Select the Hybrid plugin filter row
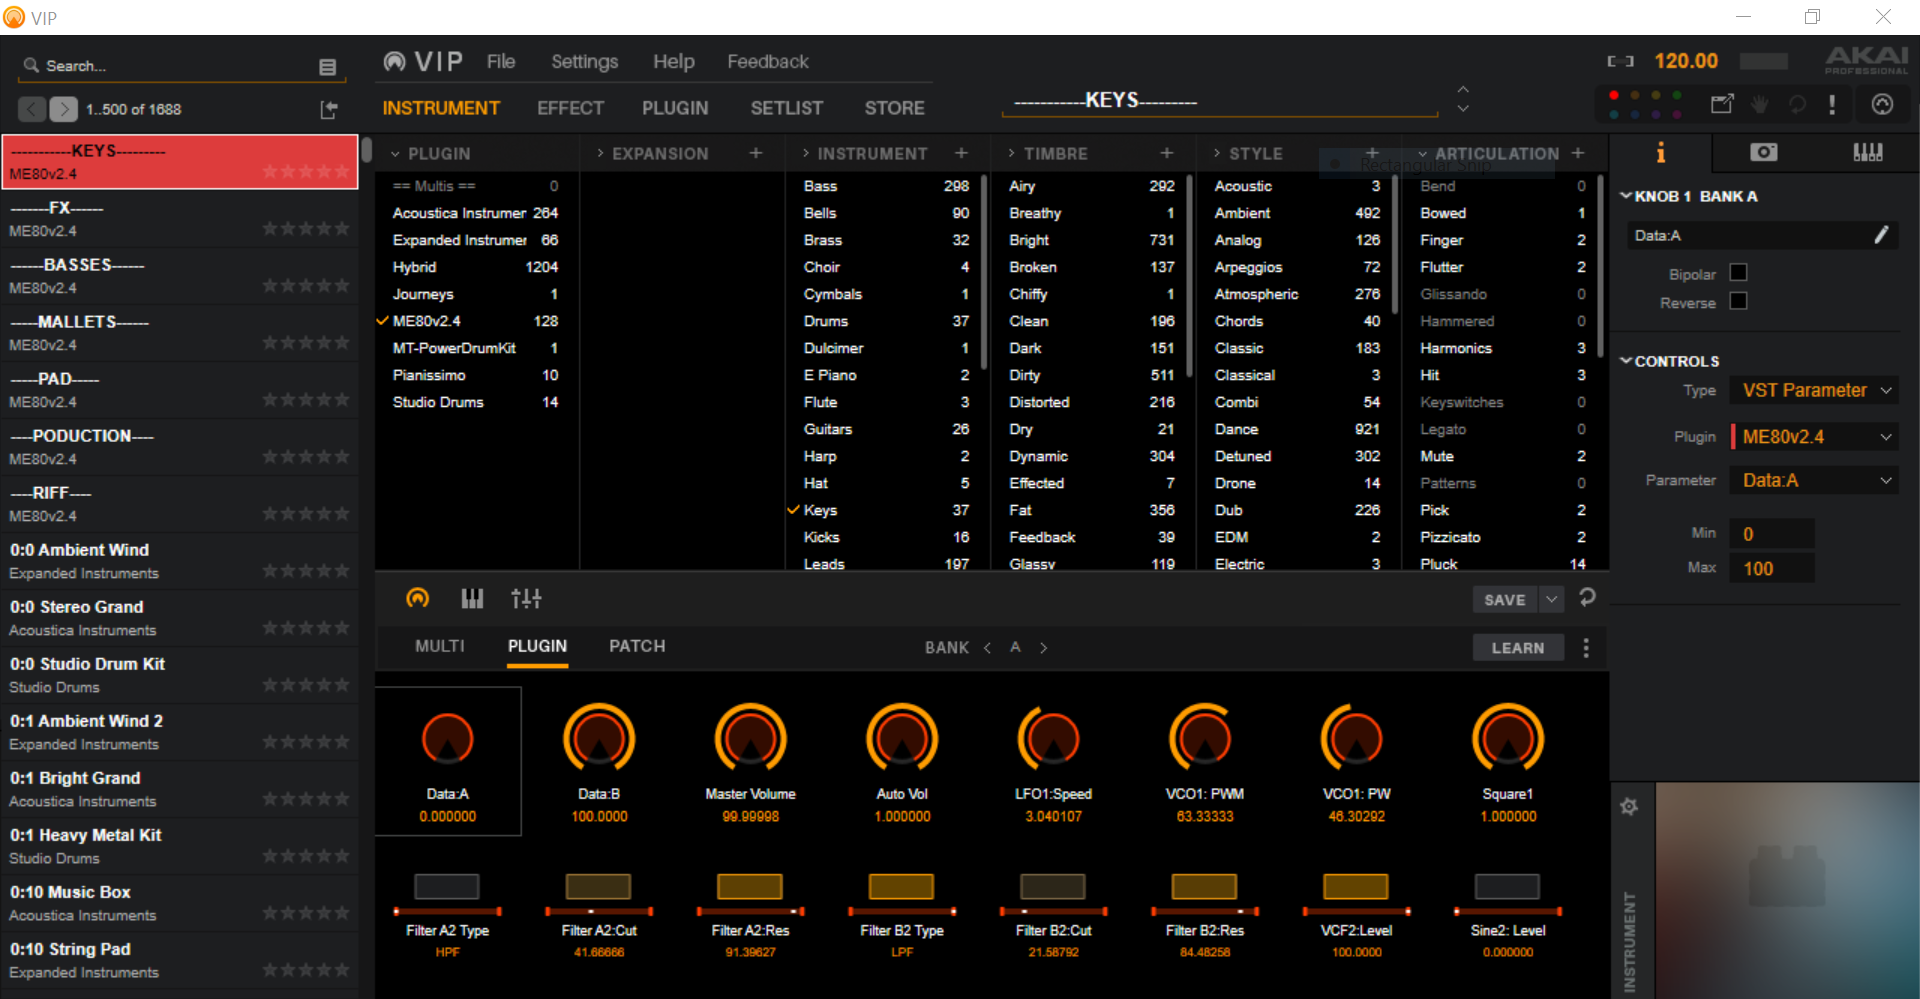The image size is (1920, 999). coord(476,267)
